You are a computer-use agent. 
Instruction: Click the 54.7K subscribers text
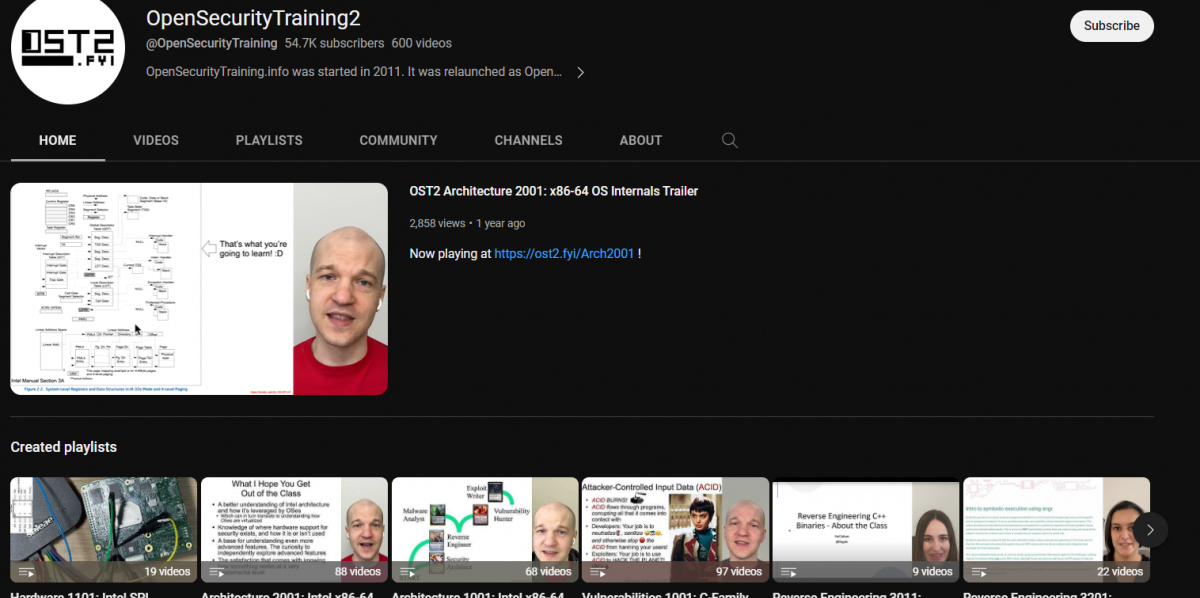(x=334, y=44)
